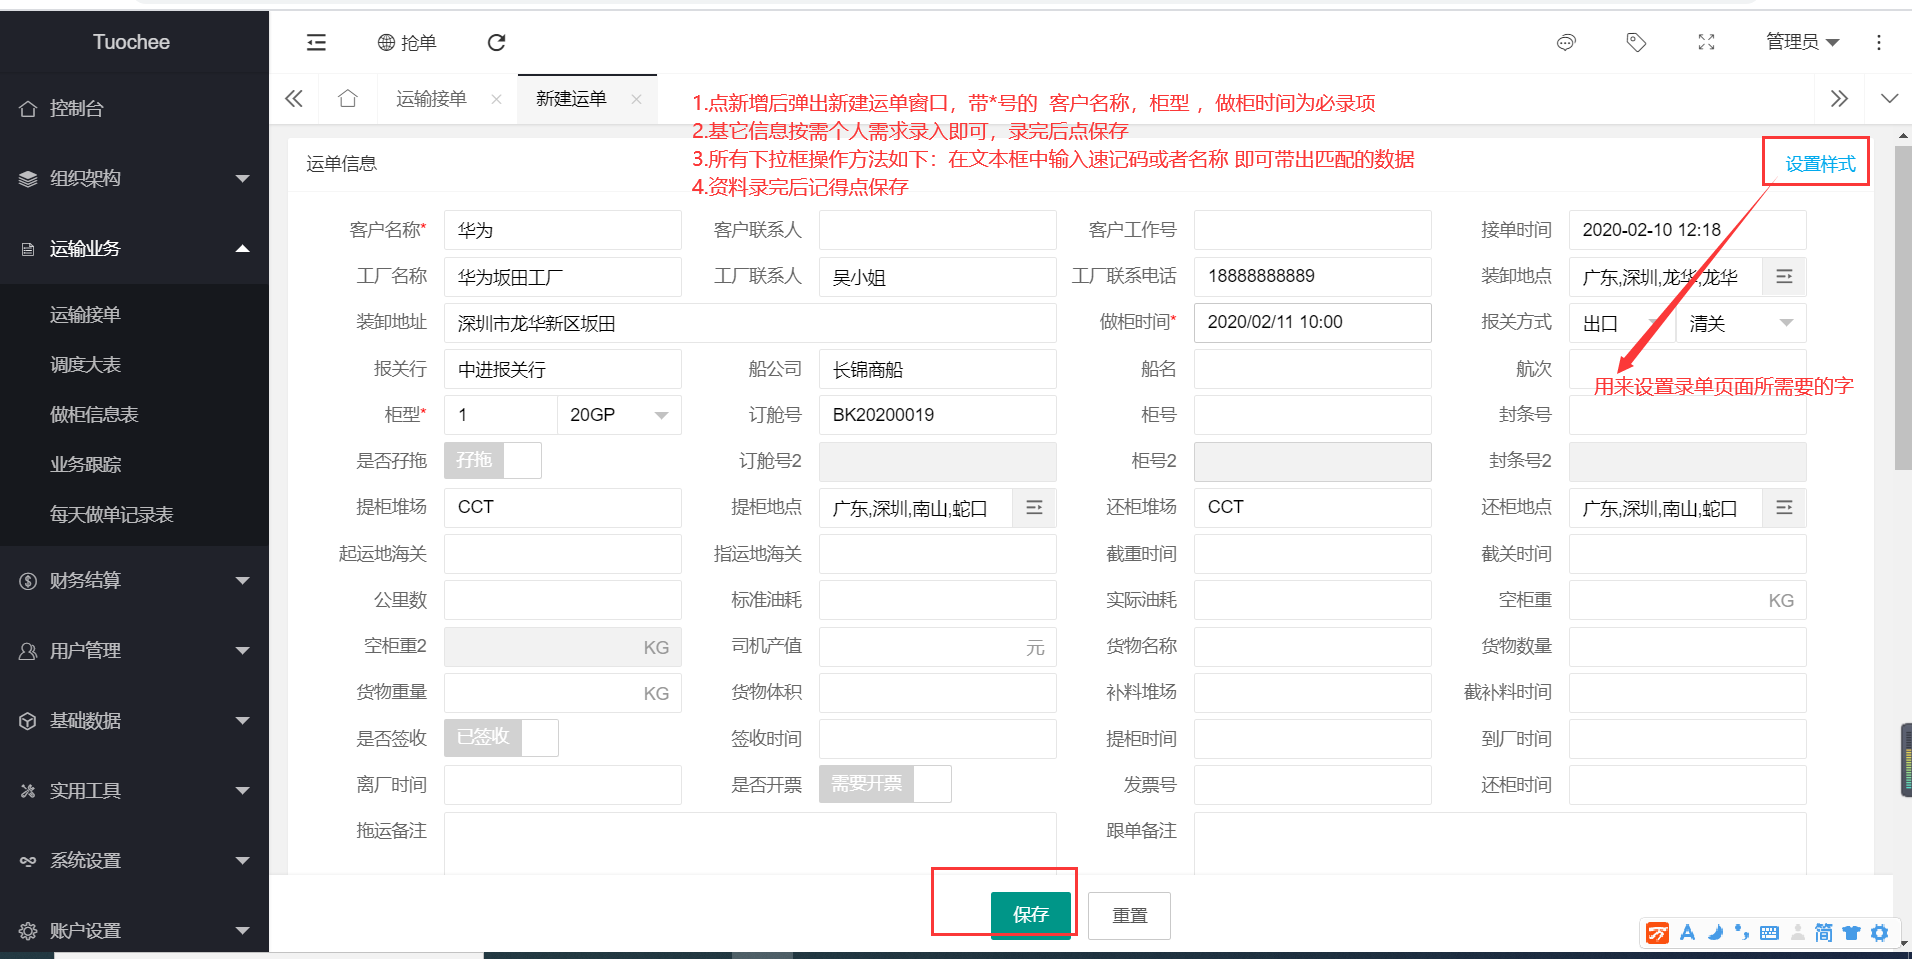The image size is (1912, 959).
Task: Expand the 系统设置 menu
Action: click(x=134, y=860)
